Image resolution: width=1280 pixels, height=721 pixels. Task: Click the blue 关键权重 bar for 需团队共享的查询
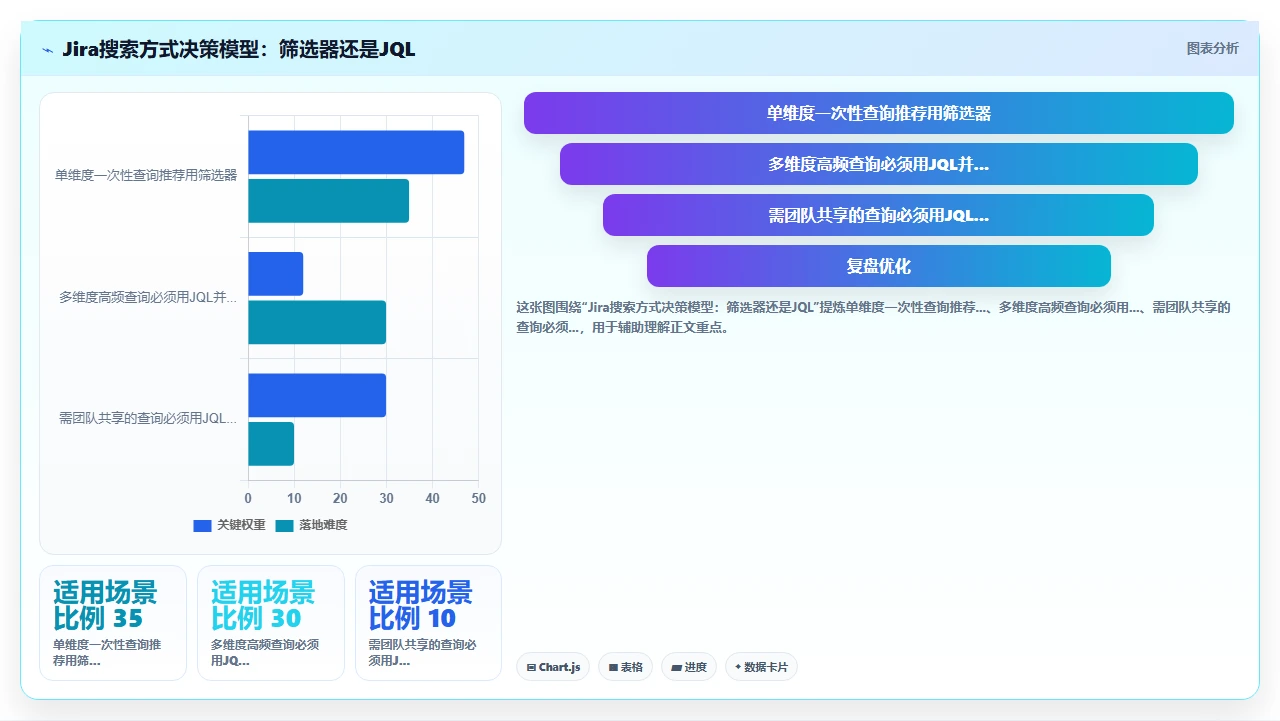coord(317,395)
